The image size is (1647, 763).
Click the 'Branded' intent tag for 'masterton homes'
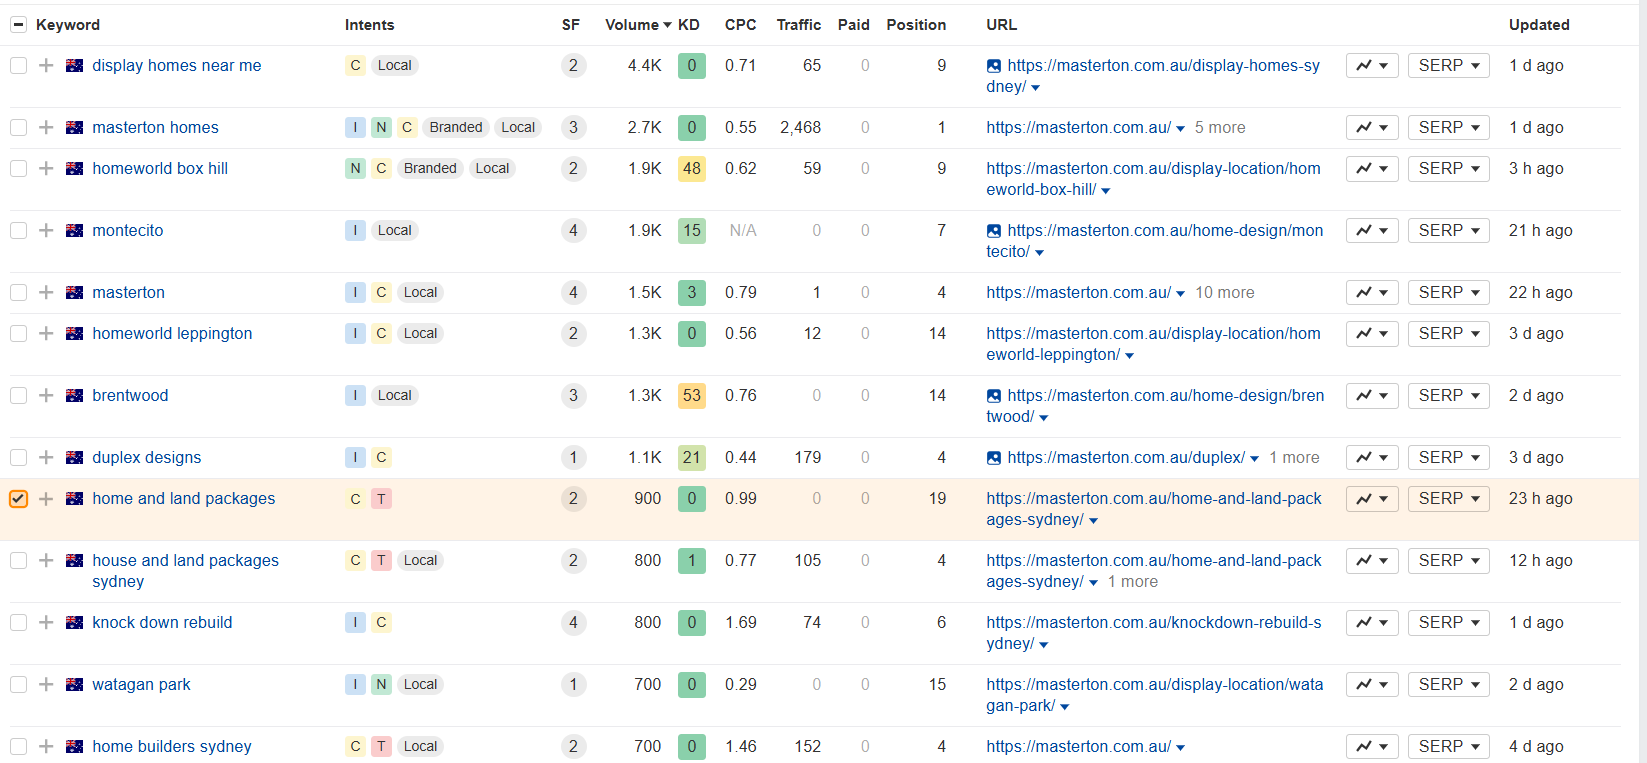click(x=456, y=128)
